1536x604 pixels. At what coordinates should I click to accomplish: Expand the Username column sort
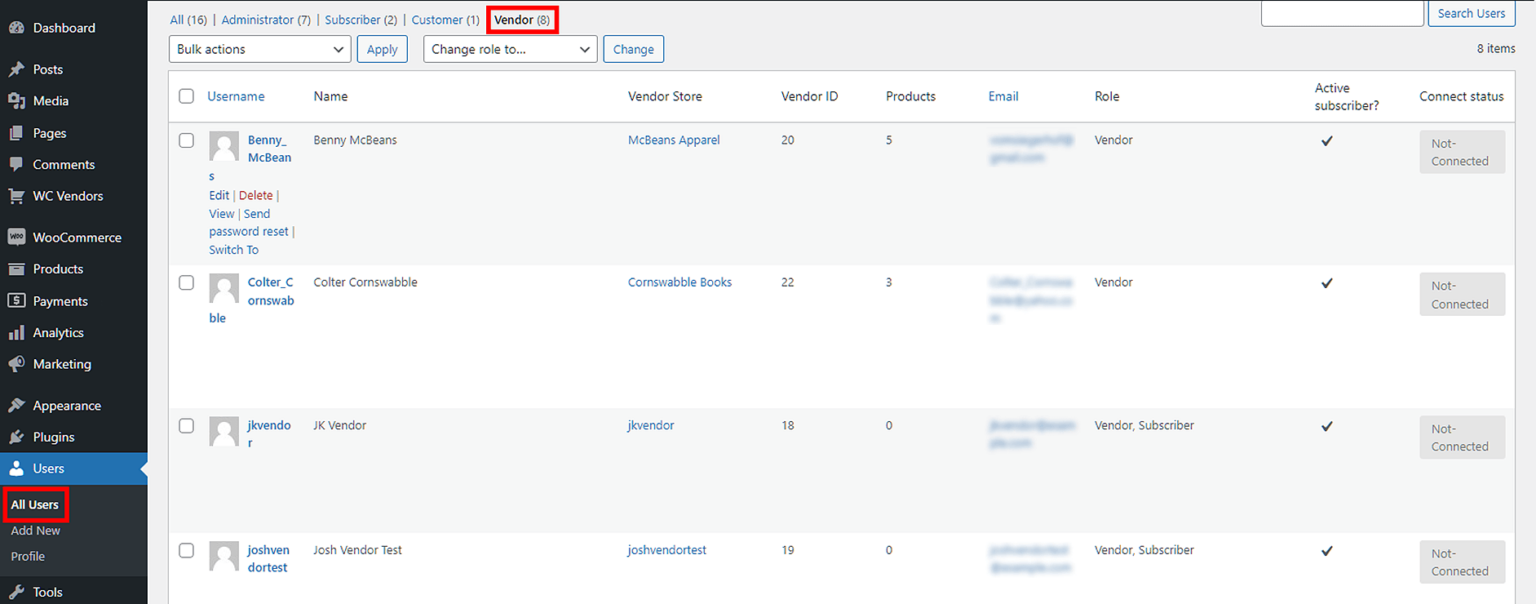[x=235, y=95]
